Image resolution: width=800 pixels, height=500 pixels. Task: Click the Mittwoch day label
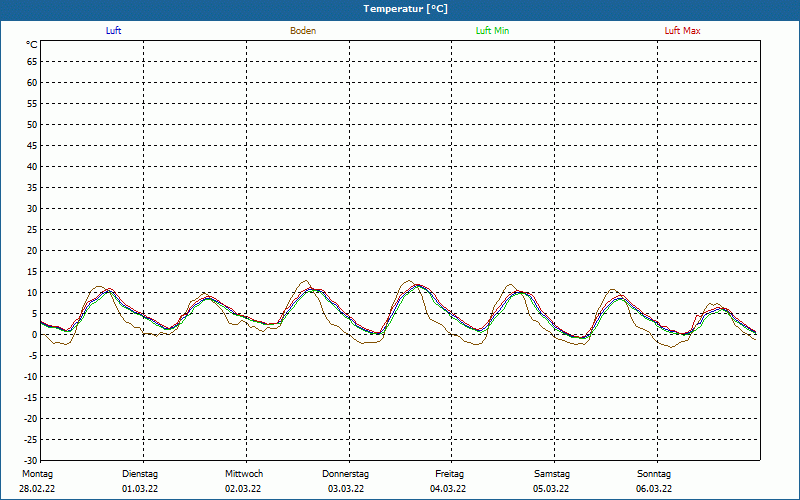pyautogui.click(x=244, y=474)
